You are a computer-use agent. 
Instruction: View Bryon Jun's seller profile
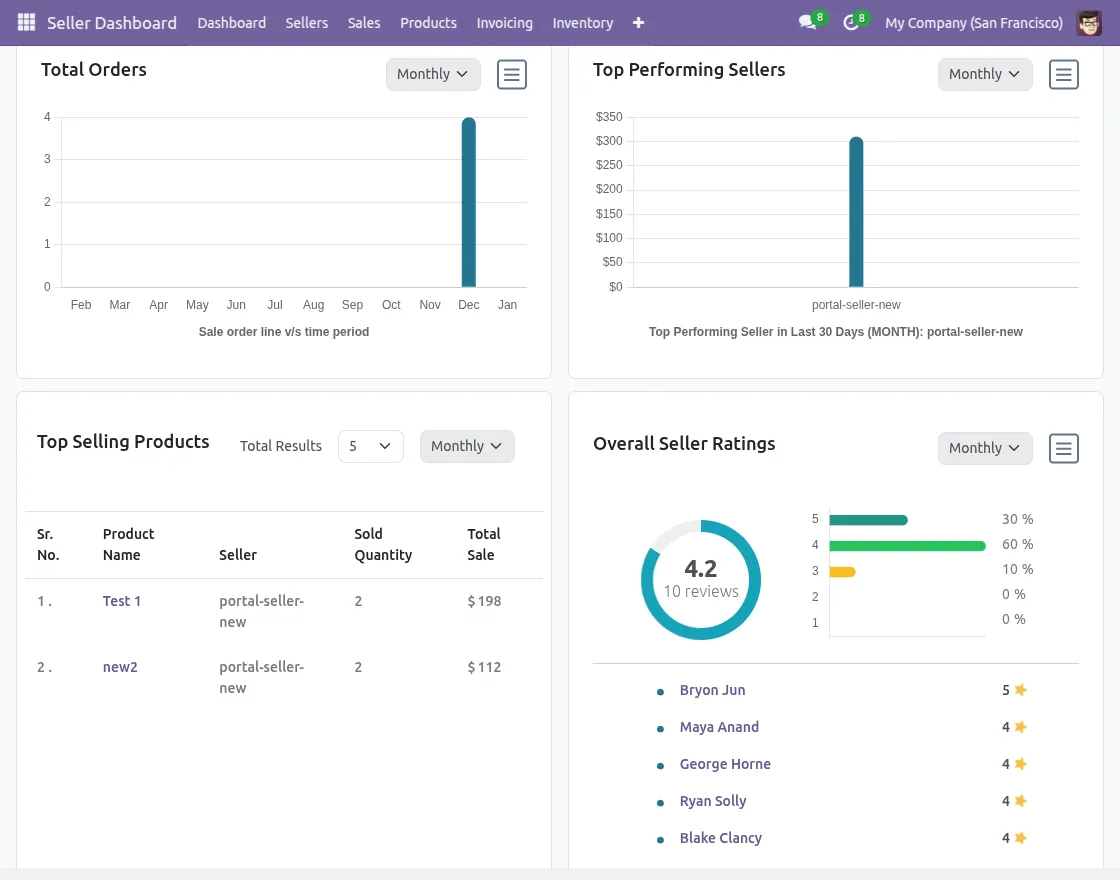tap(712, 690)
